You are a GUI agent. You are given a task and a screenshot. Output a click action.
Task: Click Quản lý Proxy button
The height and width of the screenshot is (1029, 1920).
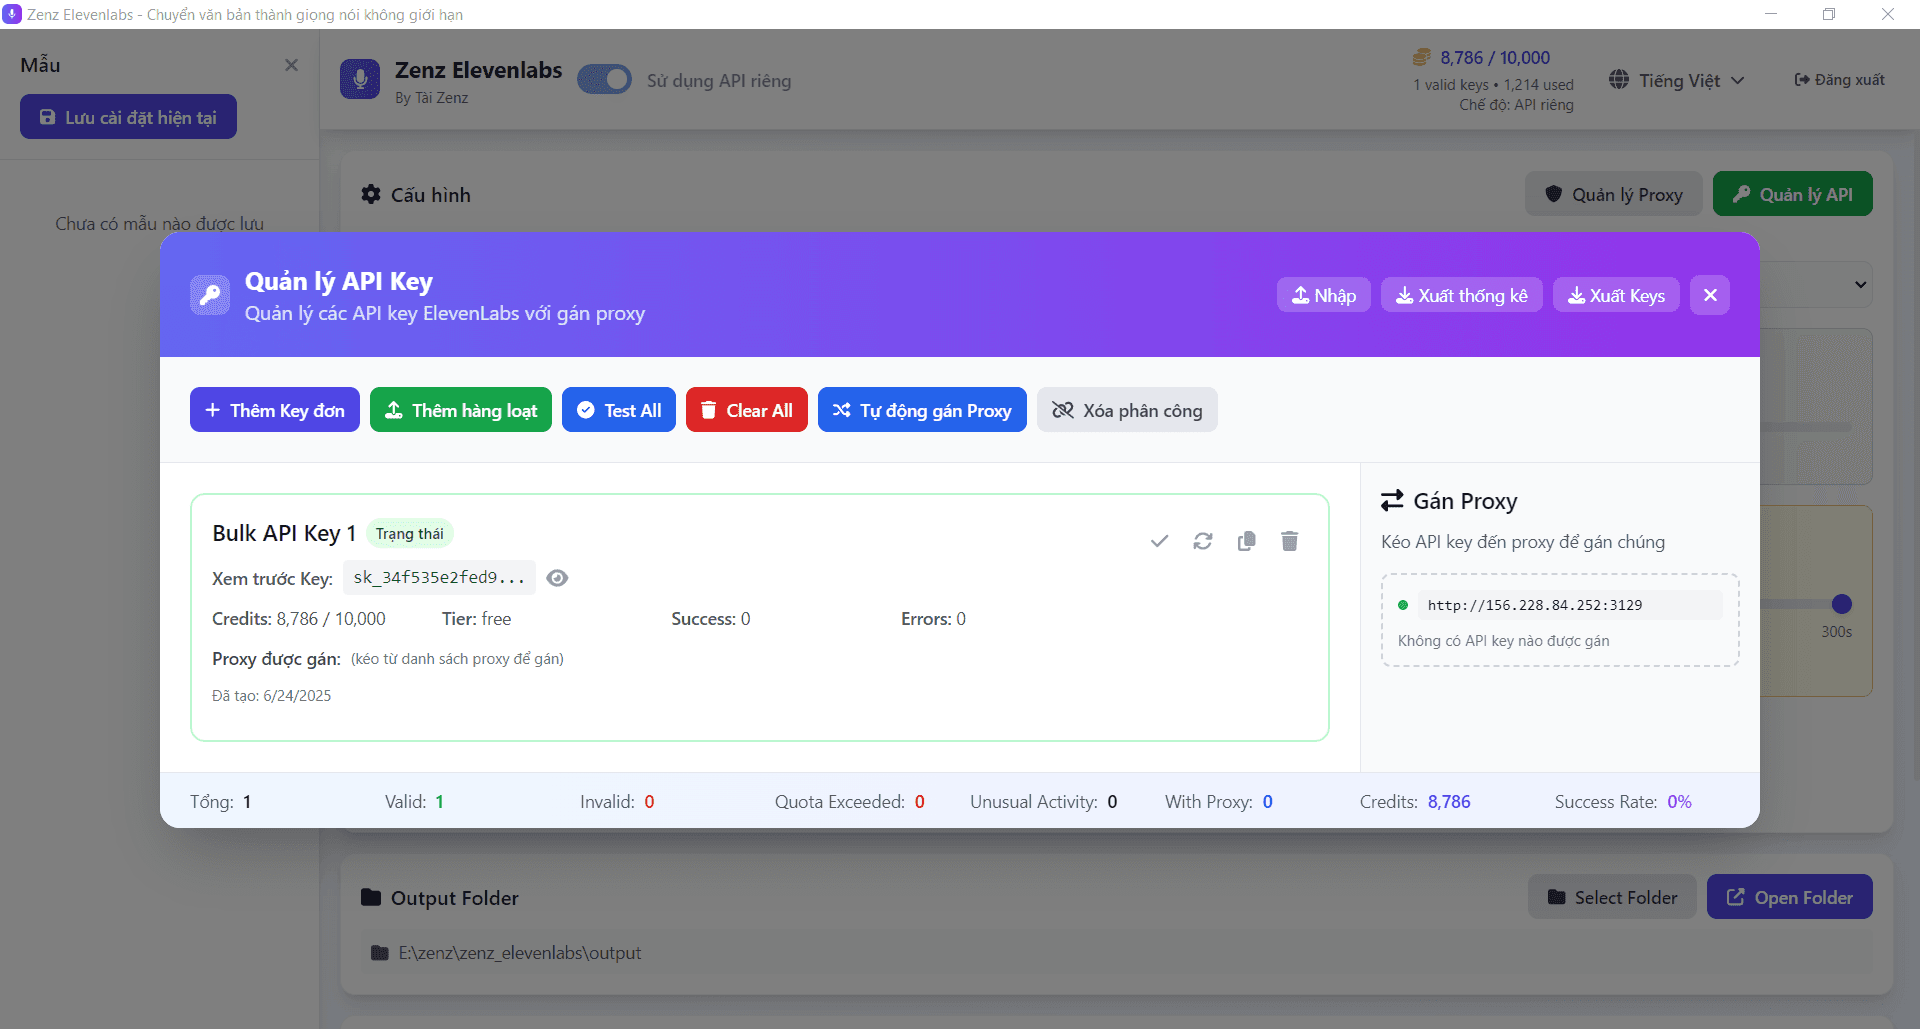1614,194
